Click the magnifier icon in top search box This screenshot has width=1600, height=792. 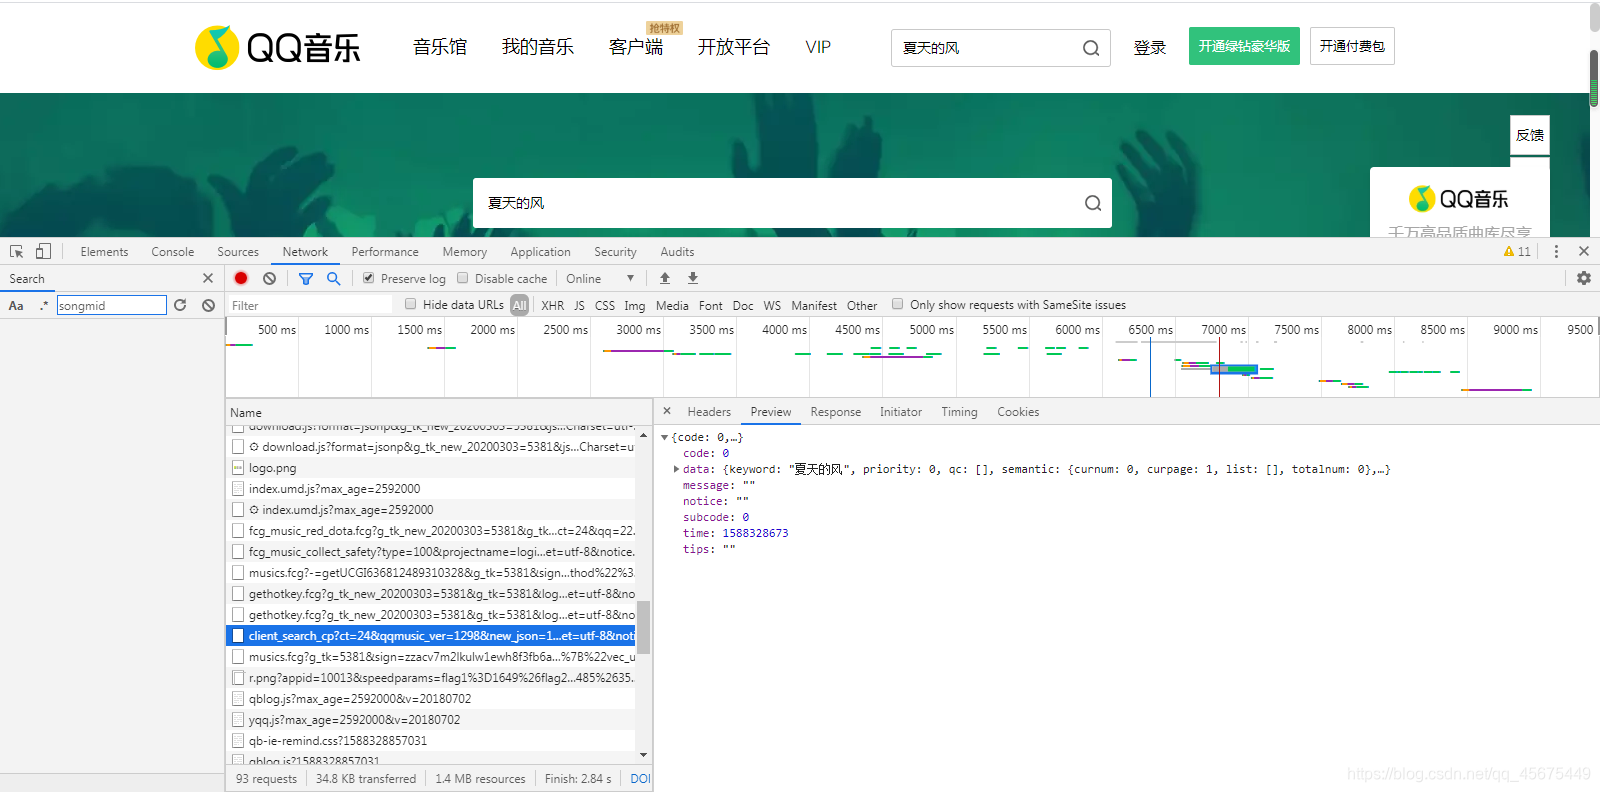pos(1091,48)
